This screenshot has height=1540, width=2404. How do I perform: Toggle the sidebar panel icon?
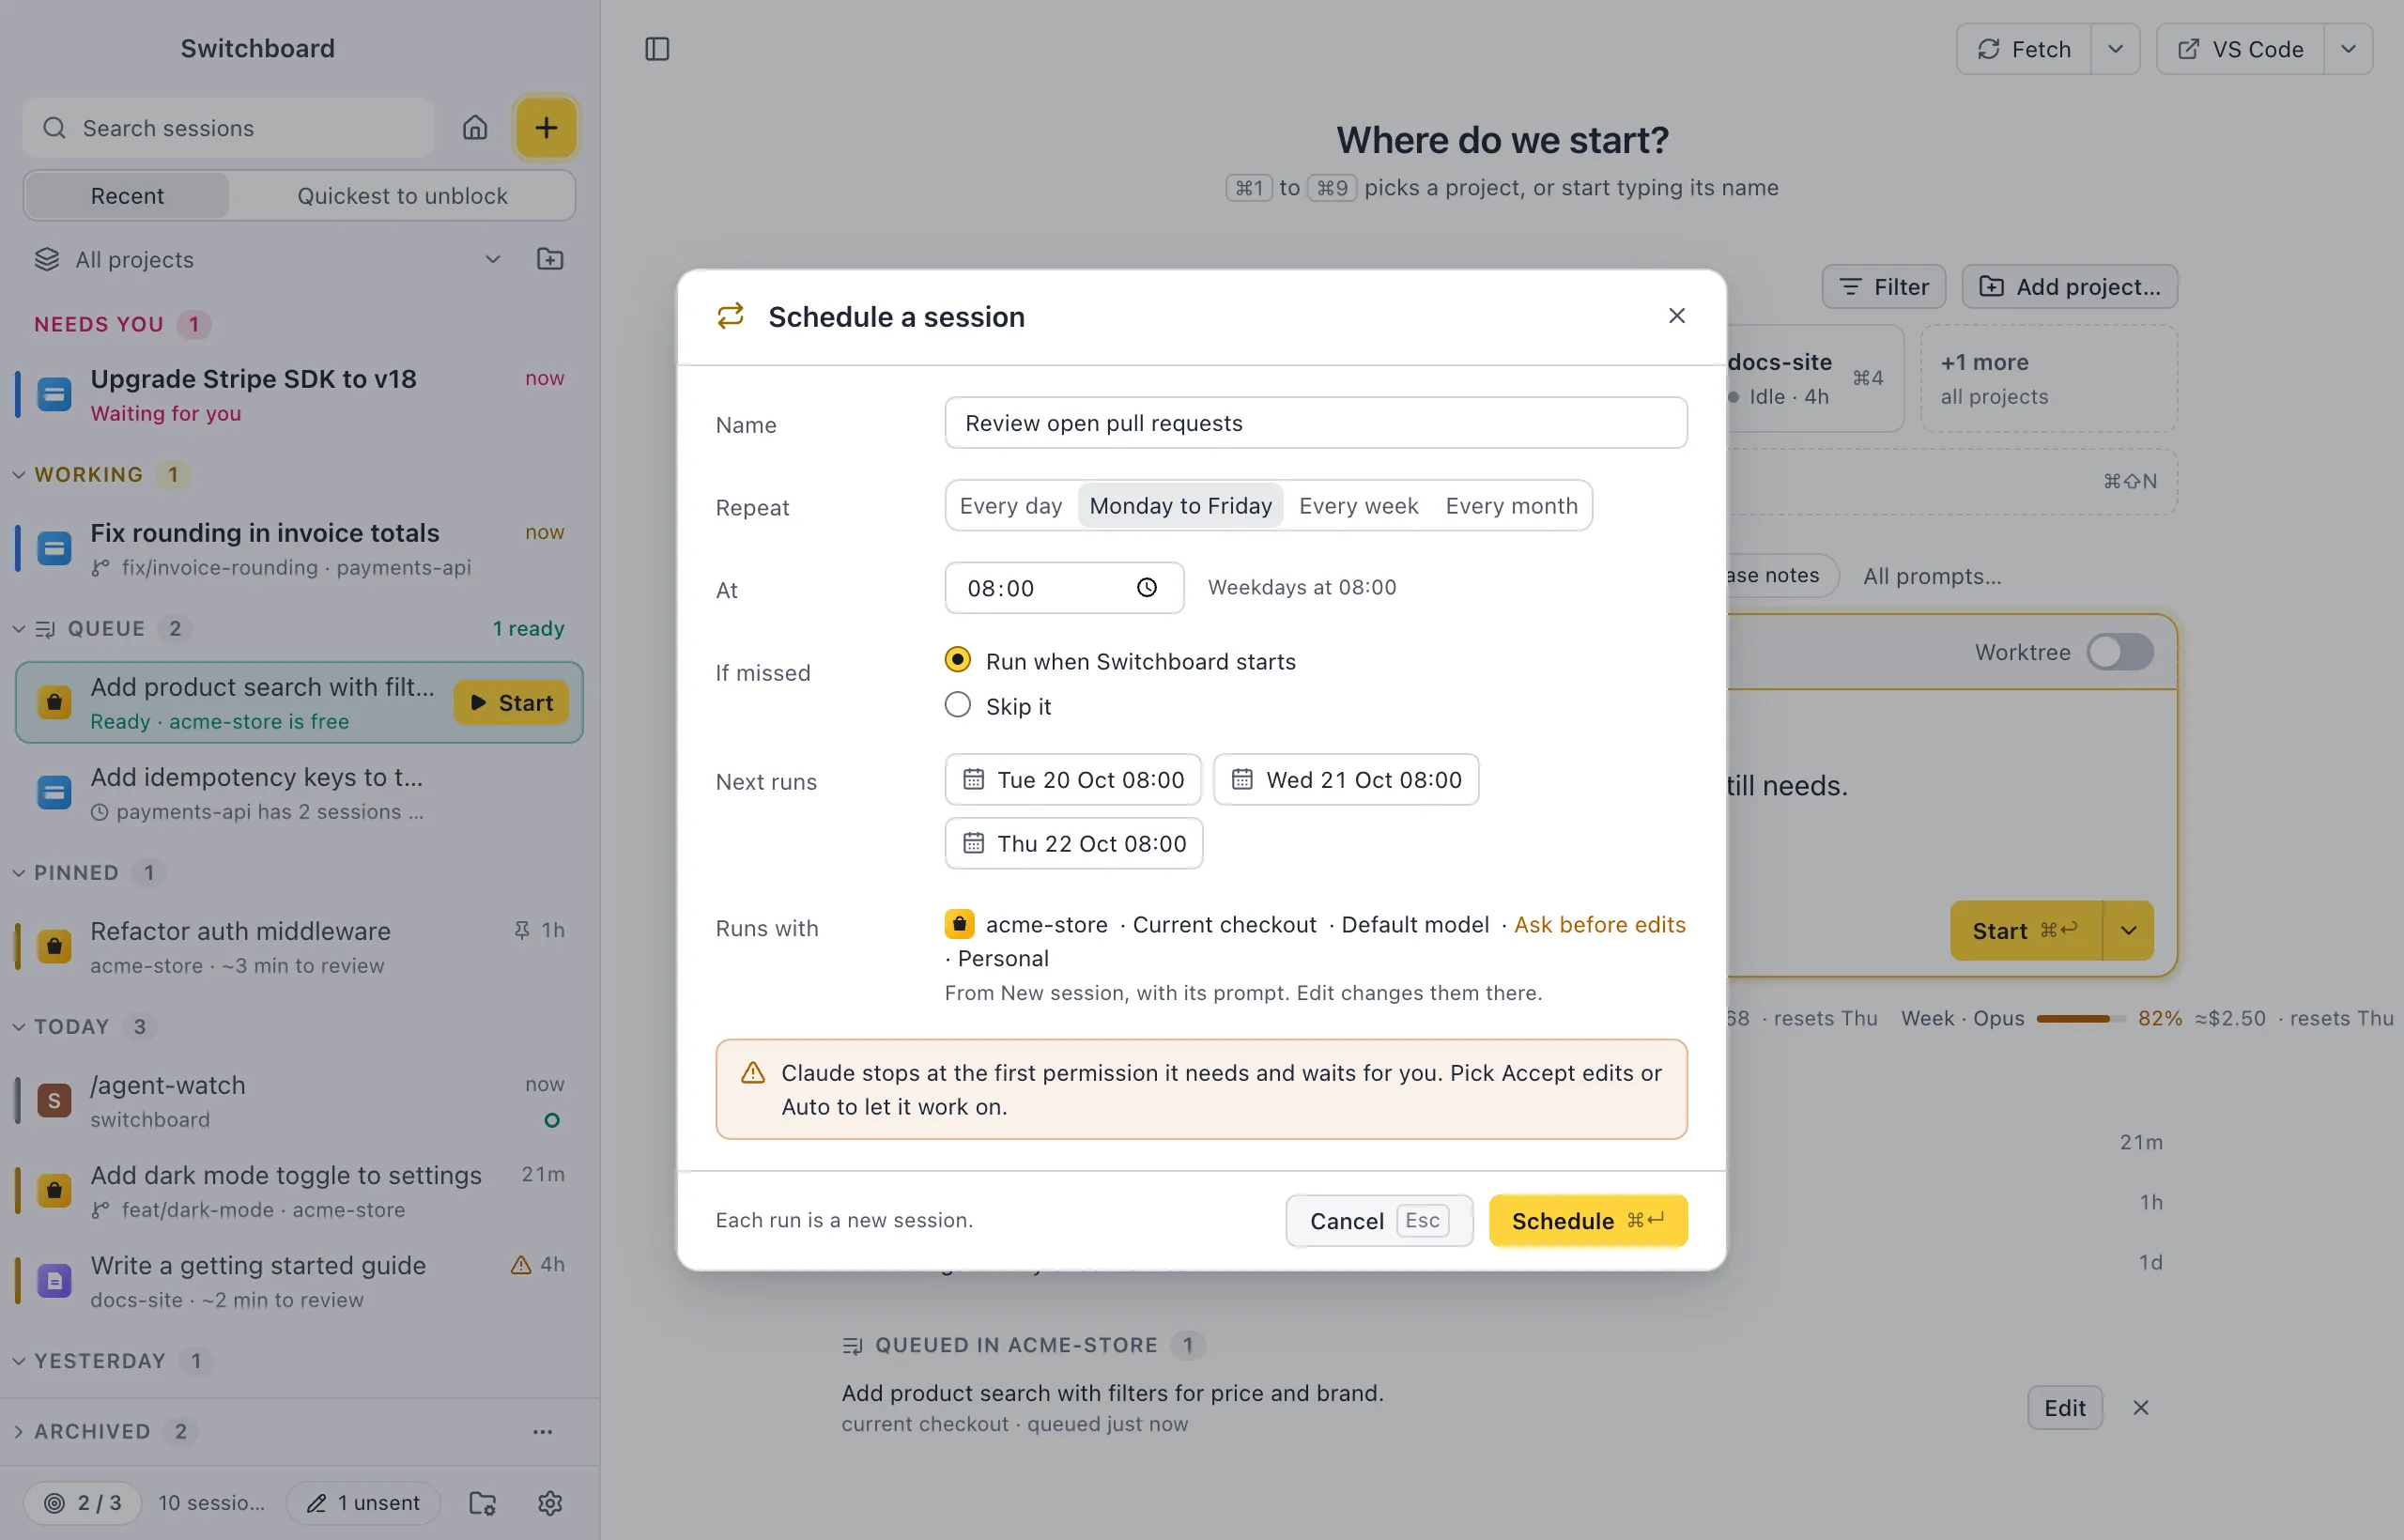[x=657, y=49]
